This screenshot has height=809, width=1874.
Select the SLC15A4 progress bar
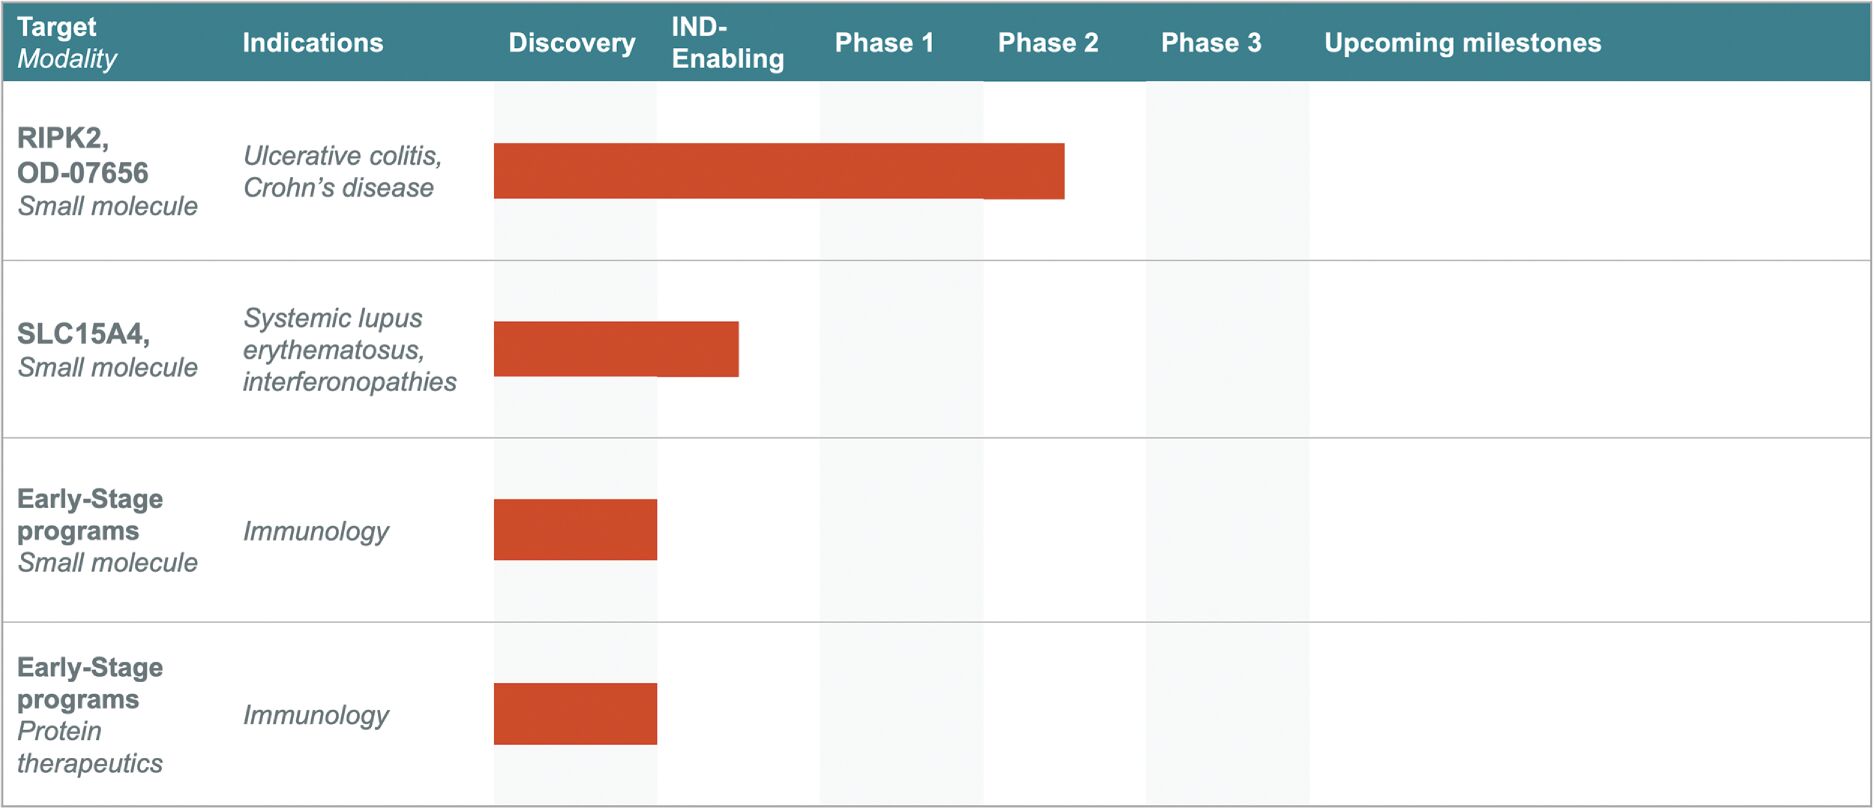616,349
